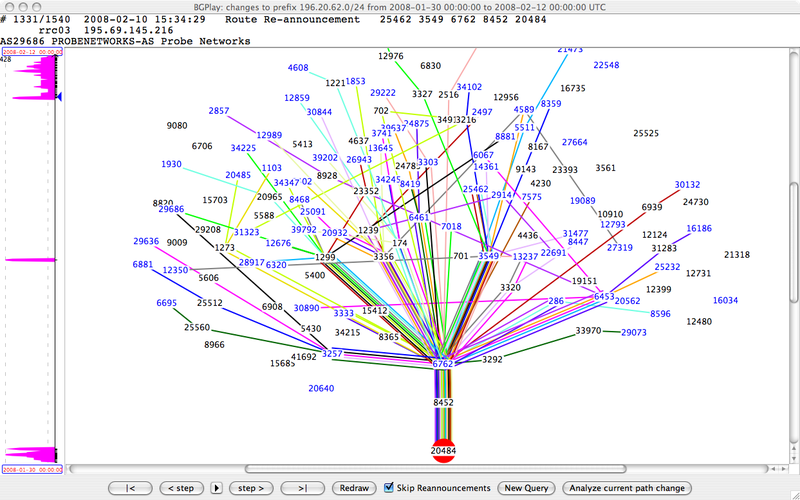Jump to the first event with |< button
The width and height of the screenshot is (800, 500).
pos(130,488)
